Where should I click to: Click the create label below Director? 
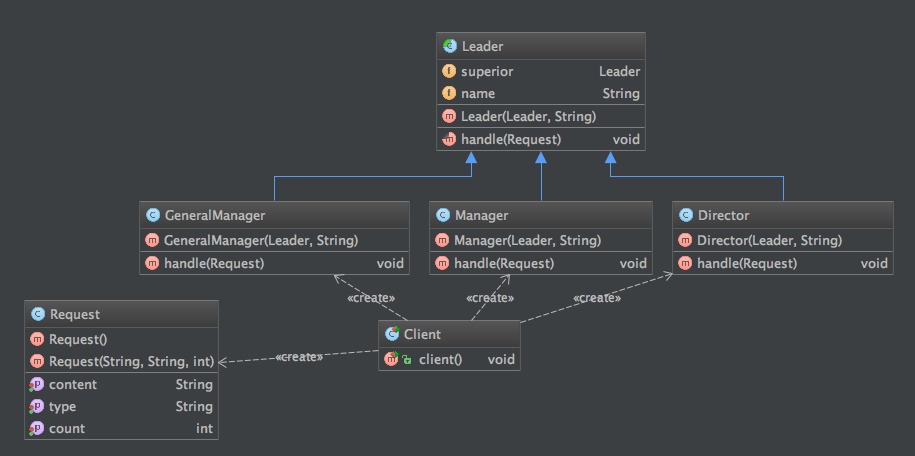point(596,298)
